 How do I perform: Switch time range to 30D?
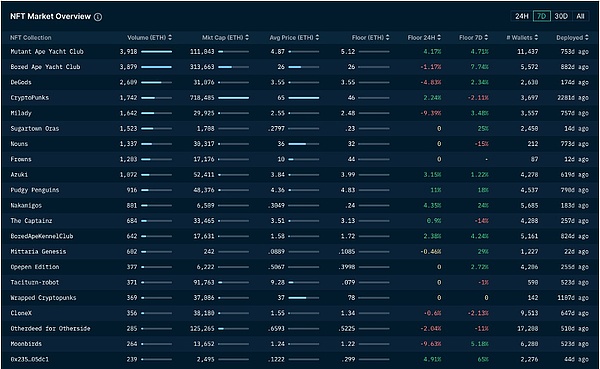[x=561, y=16]
